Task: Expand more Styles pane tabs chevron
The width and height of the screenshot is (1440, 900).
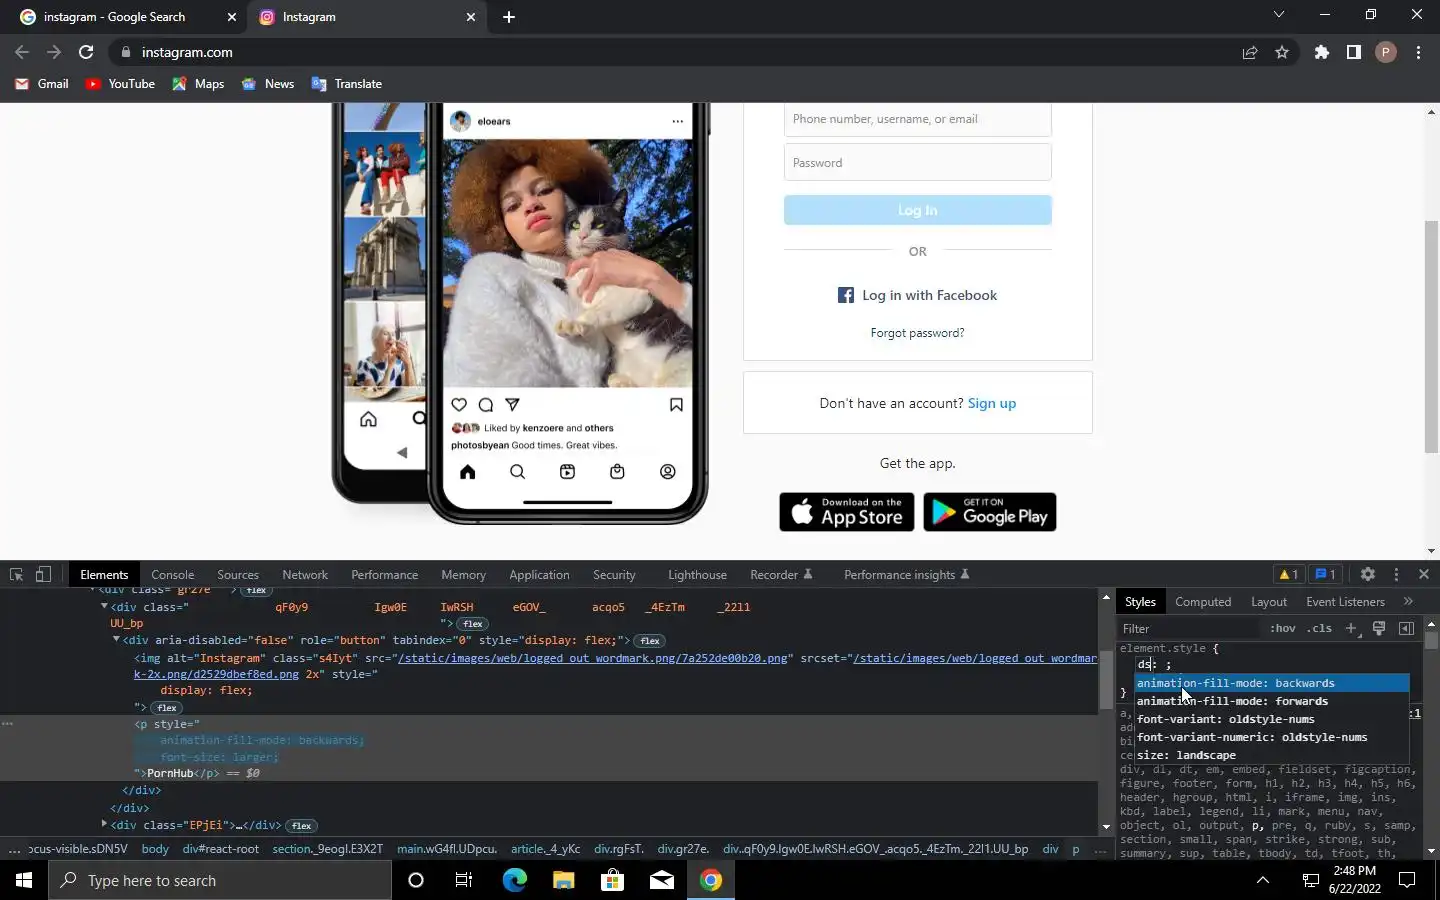Action: [1408, 601]
